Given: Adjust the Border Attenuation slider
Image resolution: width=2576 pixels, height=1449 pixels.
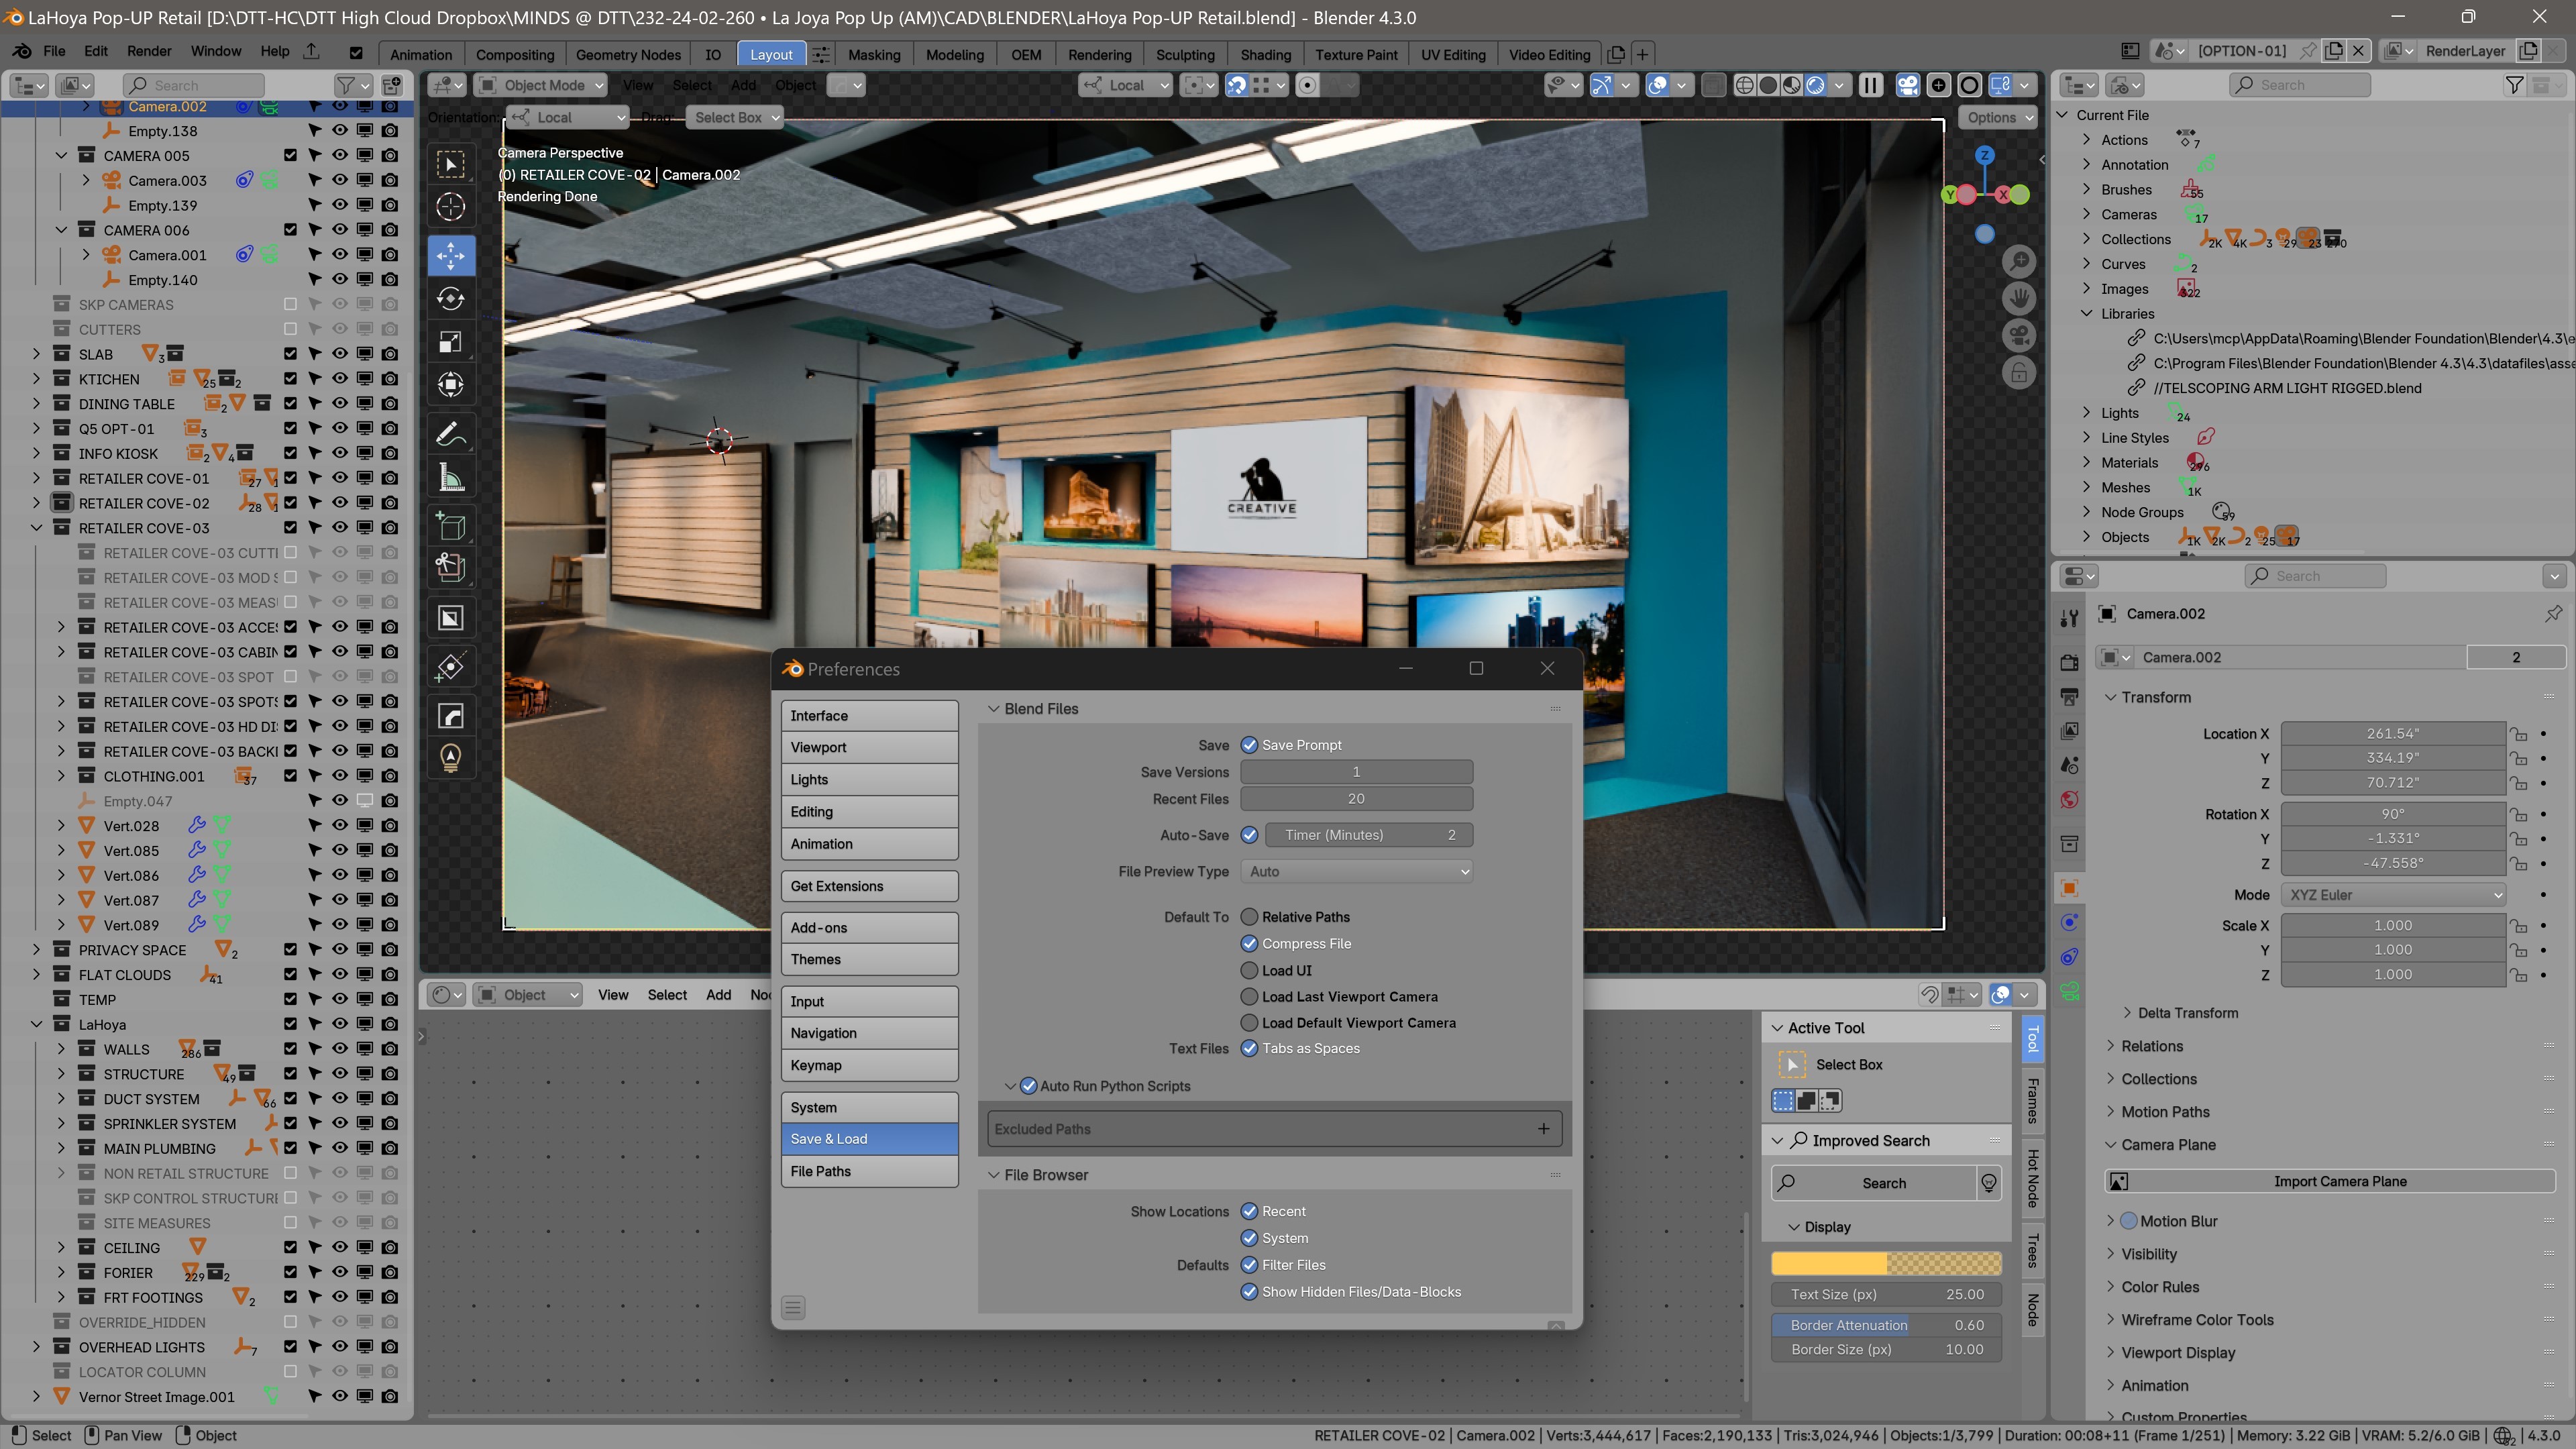Looking at the screenshot, I should [x=1886, y=1325].
